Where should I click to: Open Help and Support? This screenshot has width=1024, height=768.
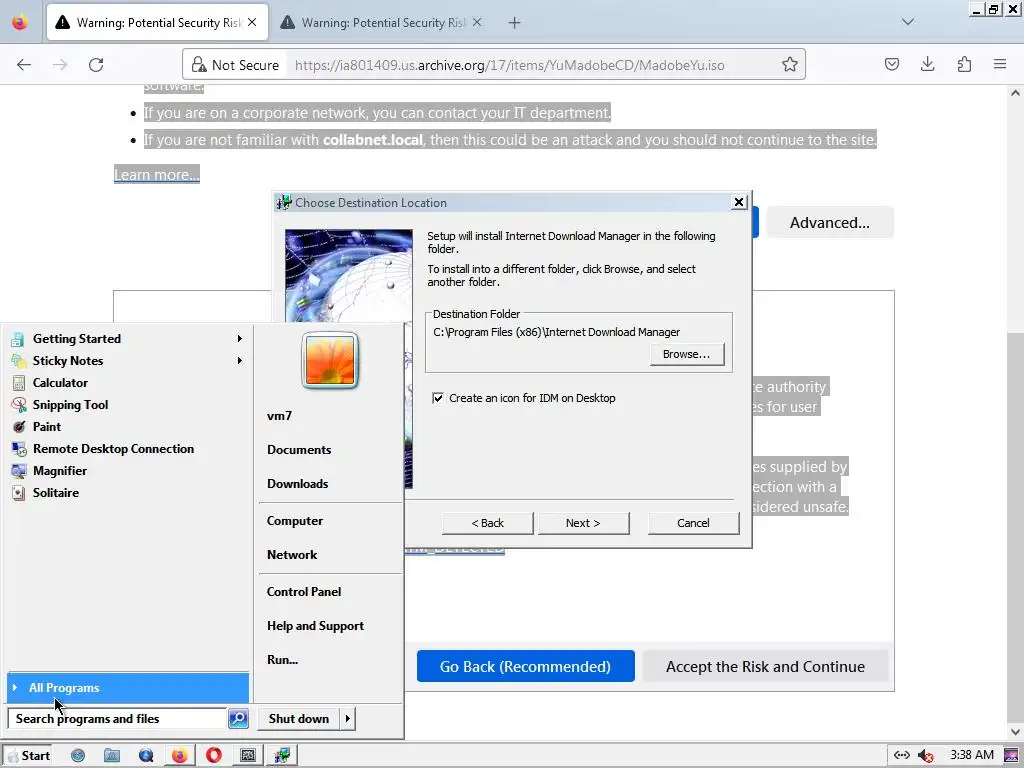[x=315, y=626]
